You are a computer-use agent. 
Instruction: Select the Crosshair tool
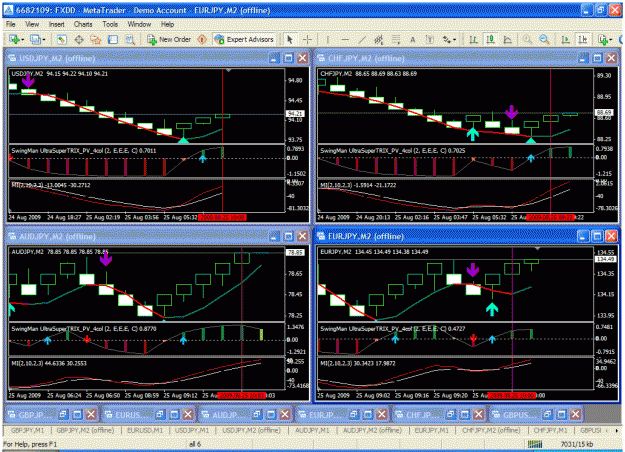pyautogui.click(x=307, y=39)
